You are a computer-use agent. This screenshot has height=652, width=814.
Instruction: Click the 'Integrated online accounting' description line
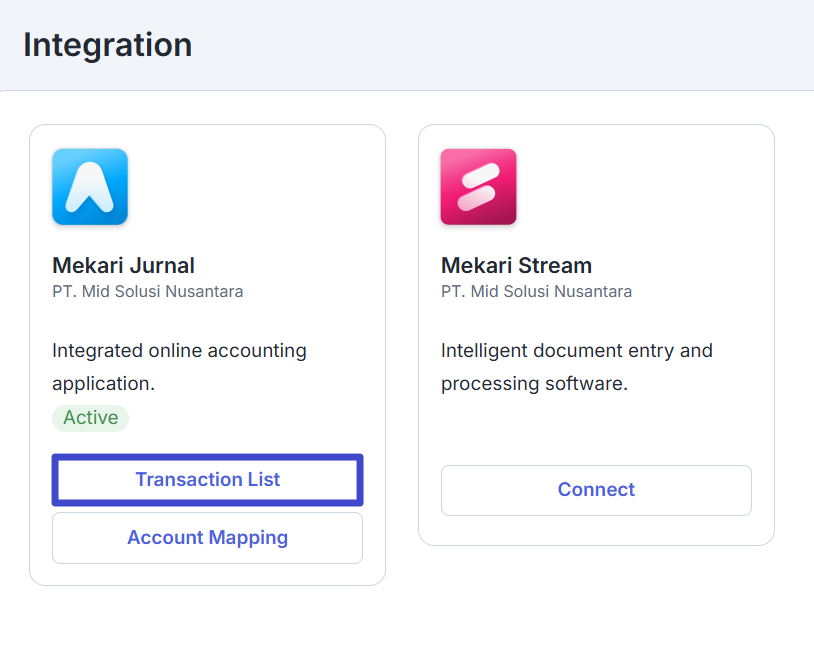179,351
